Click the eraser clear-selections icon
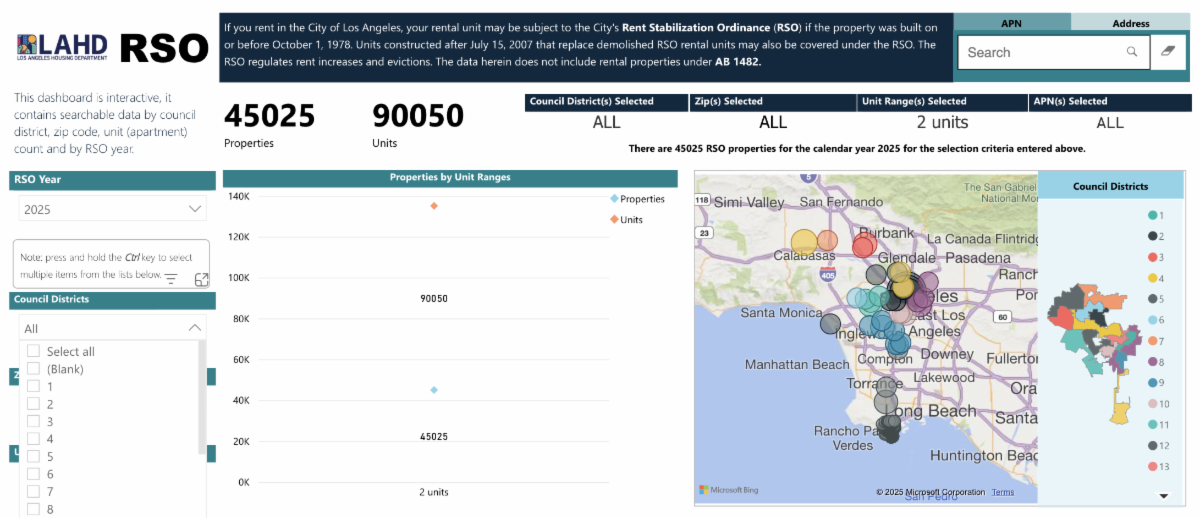Image resolution: width=1200 pixels, height=518 pixels. pos(1166,52)
